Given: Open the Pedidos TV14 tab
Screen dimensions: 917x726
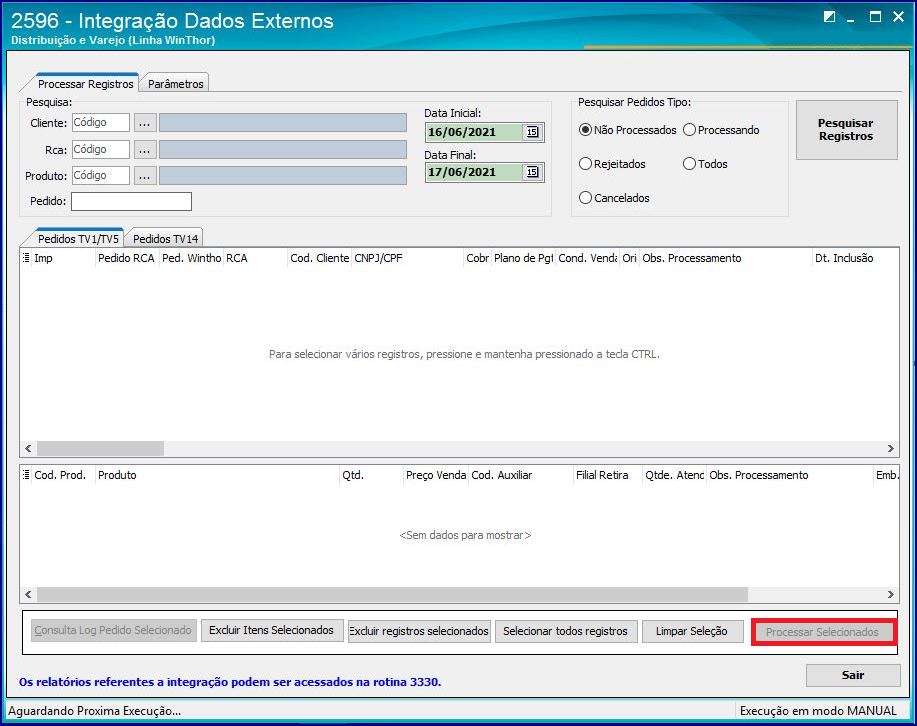Looking at the screenshot, I should 166,238.
